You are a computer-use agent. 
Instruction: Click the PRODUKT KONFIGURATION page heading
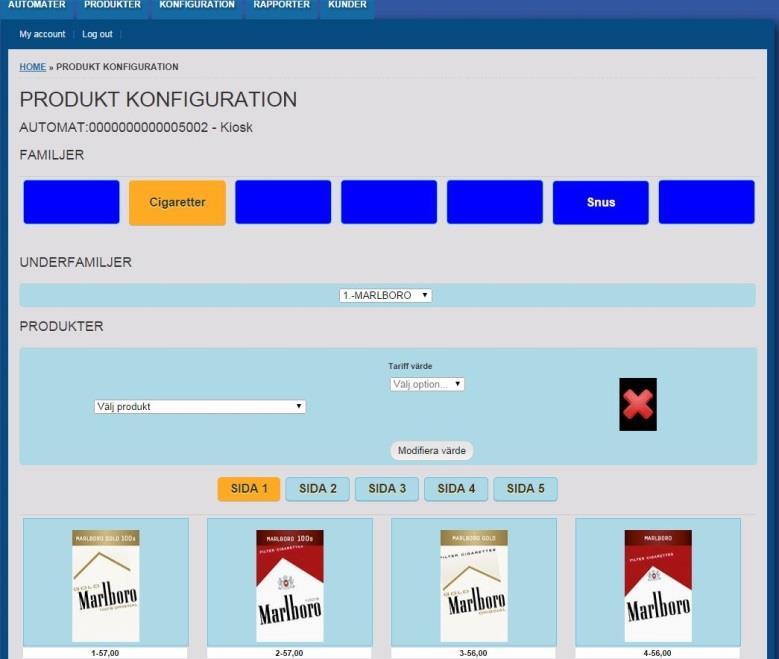[158, 99]
